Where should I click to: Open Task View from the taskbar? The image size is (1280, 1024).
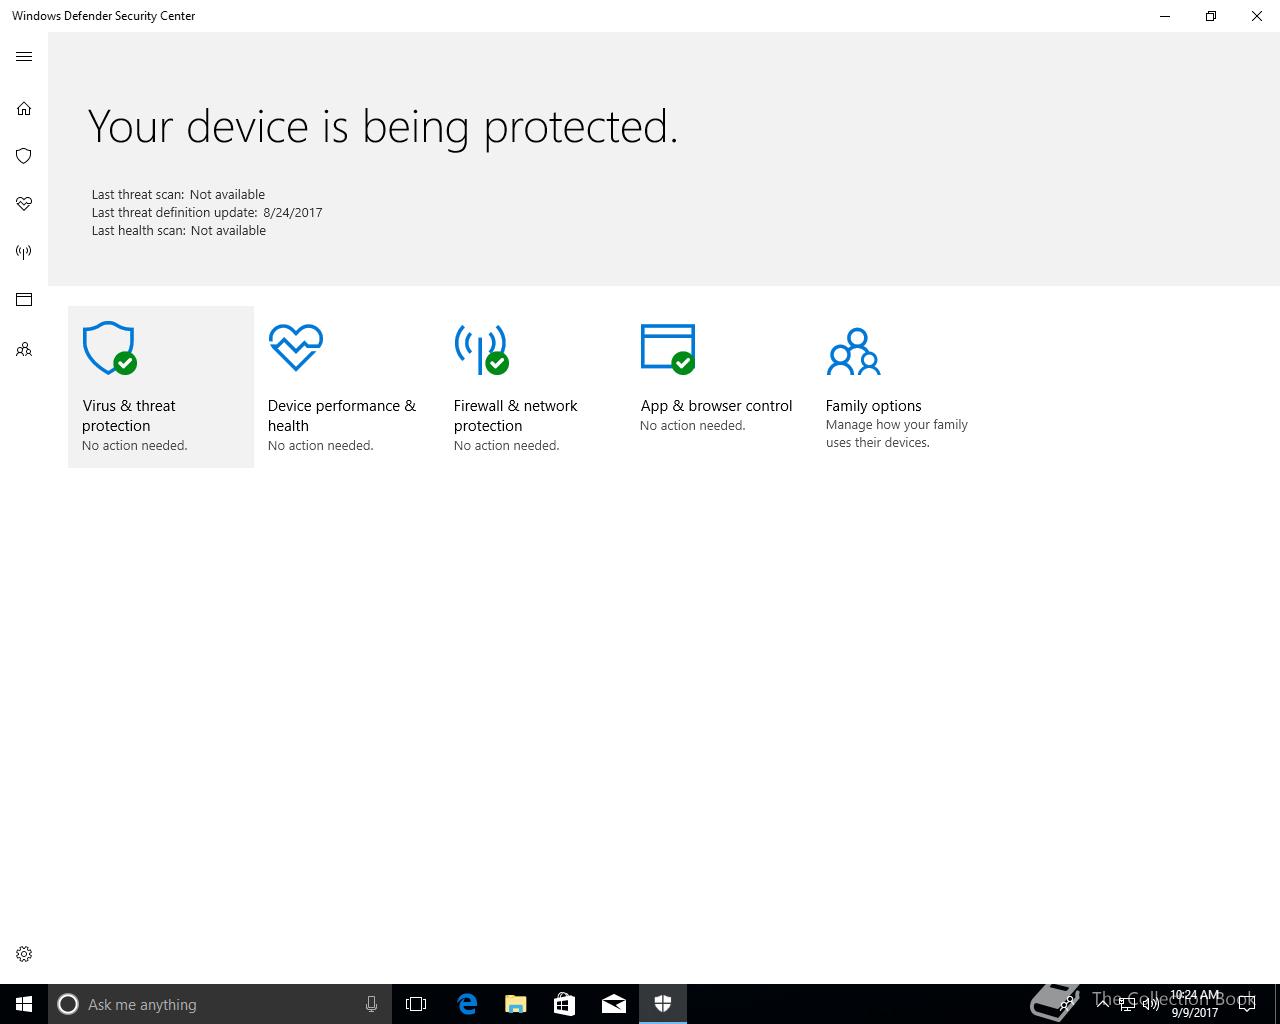[416, 1004]
